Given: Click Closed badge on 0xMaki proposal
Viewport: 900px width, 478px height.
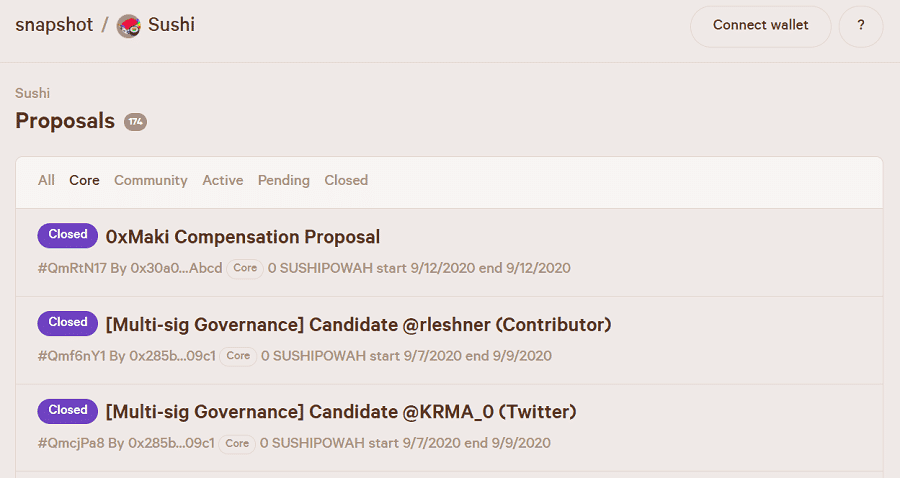Looking at the screenshot, I should point(68,235).
